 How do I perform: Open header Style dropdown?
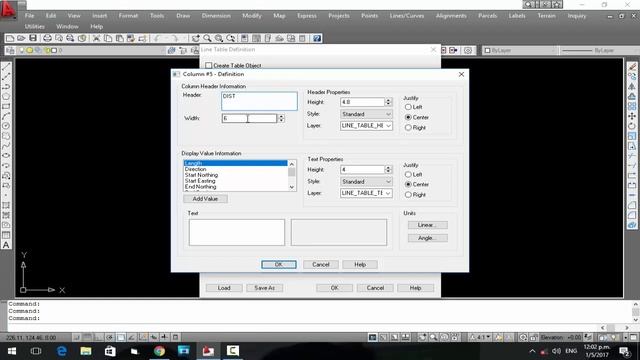click(x=366, y=114)
